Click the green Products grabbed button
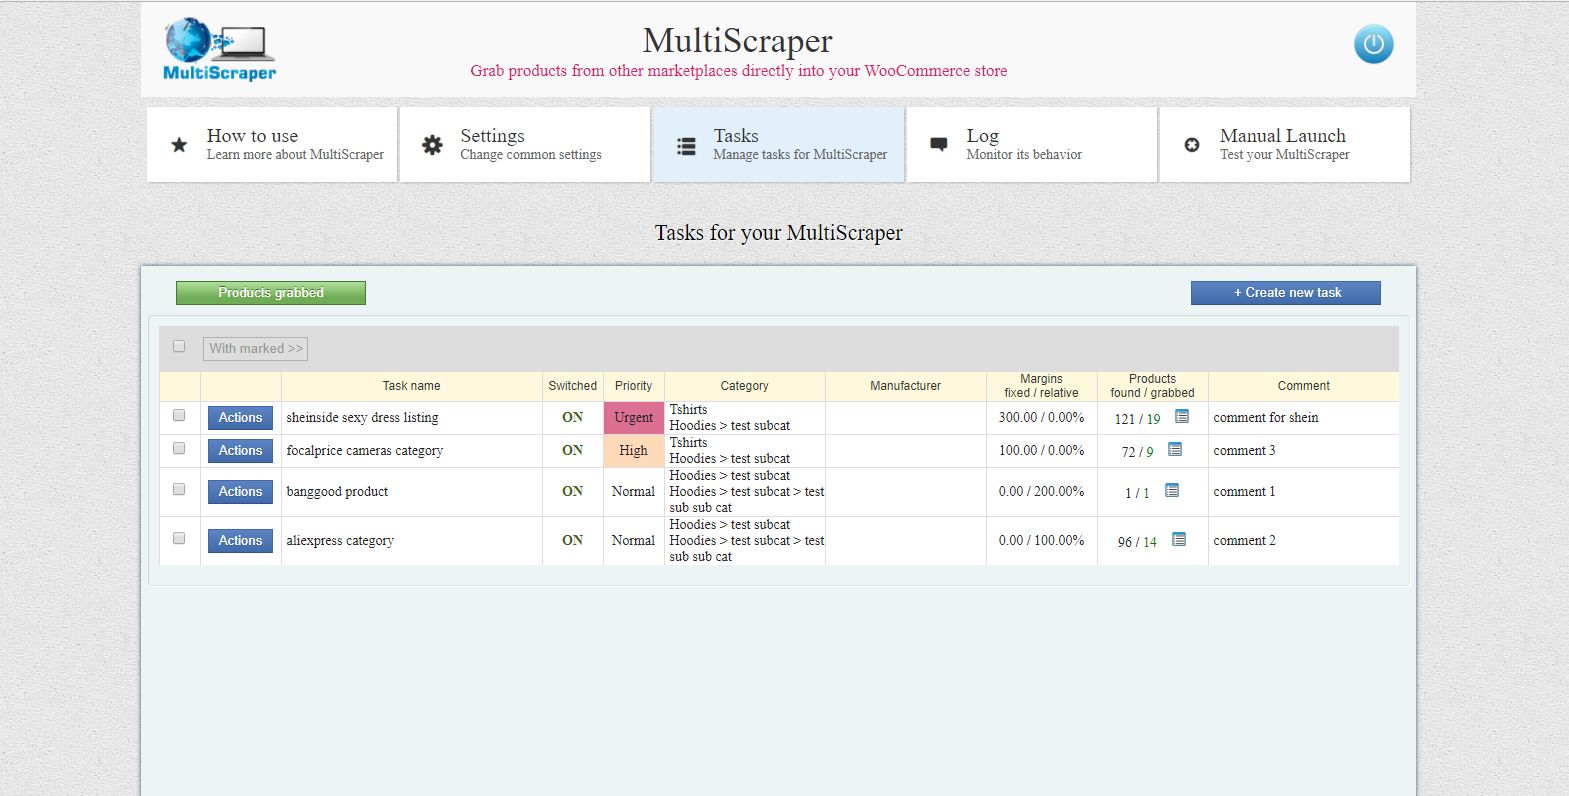 coord(271,293)
